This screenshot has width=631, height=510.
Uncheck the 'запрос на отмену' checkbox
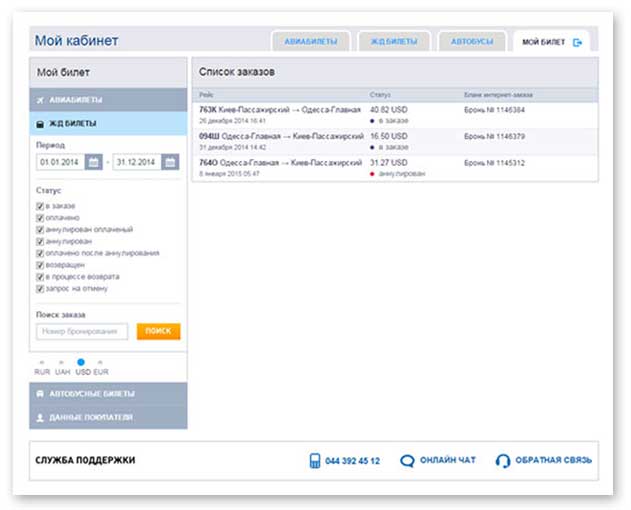click(40, 289)
